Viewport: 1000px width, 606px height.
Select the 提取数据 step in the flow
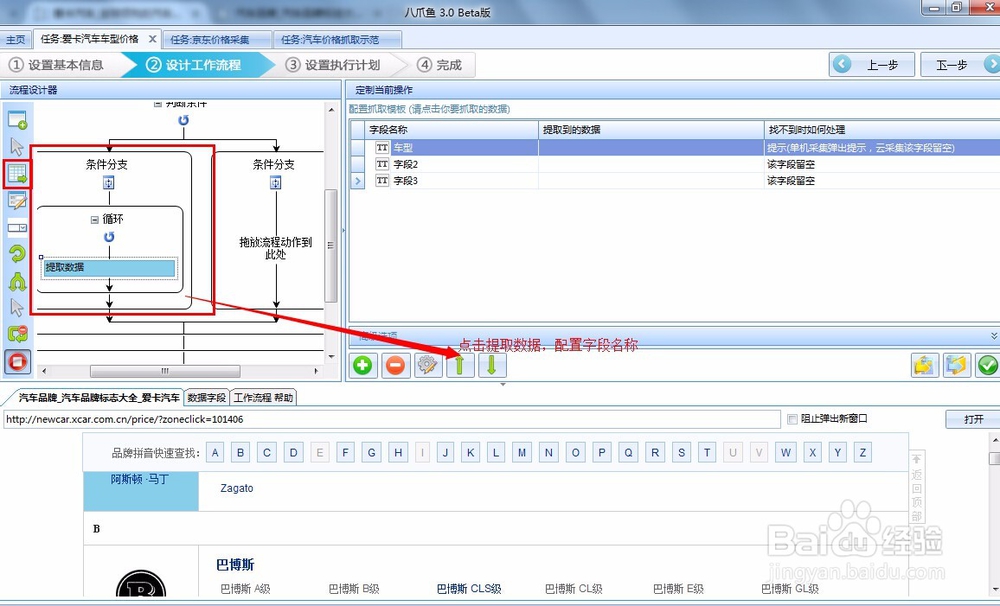[x=109, y=267]
